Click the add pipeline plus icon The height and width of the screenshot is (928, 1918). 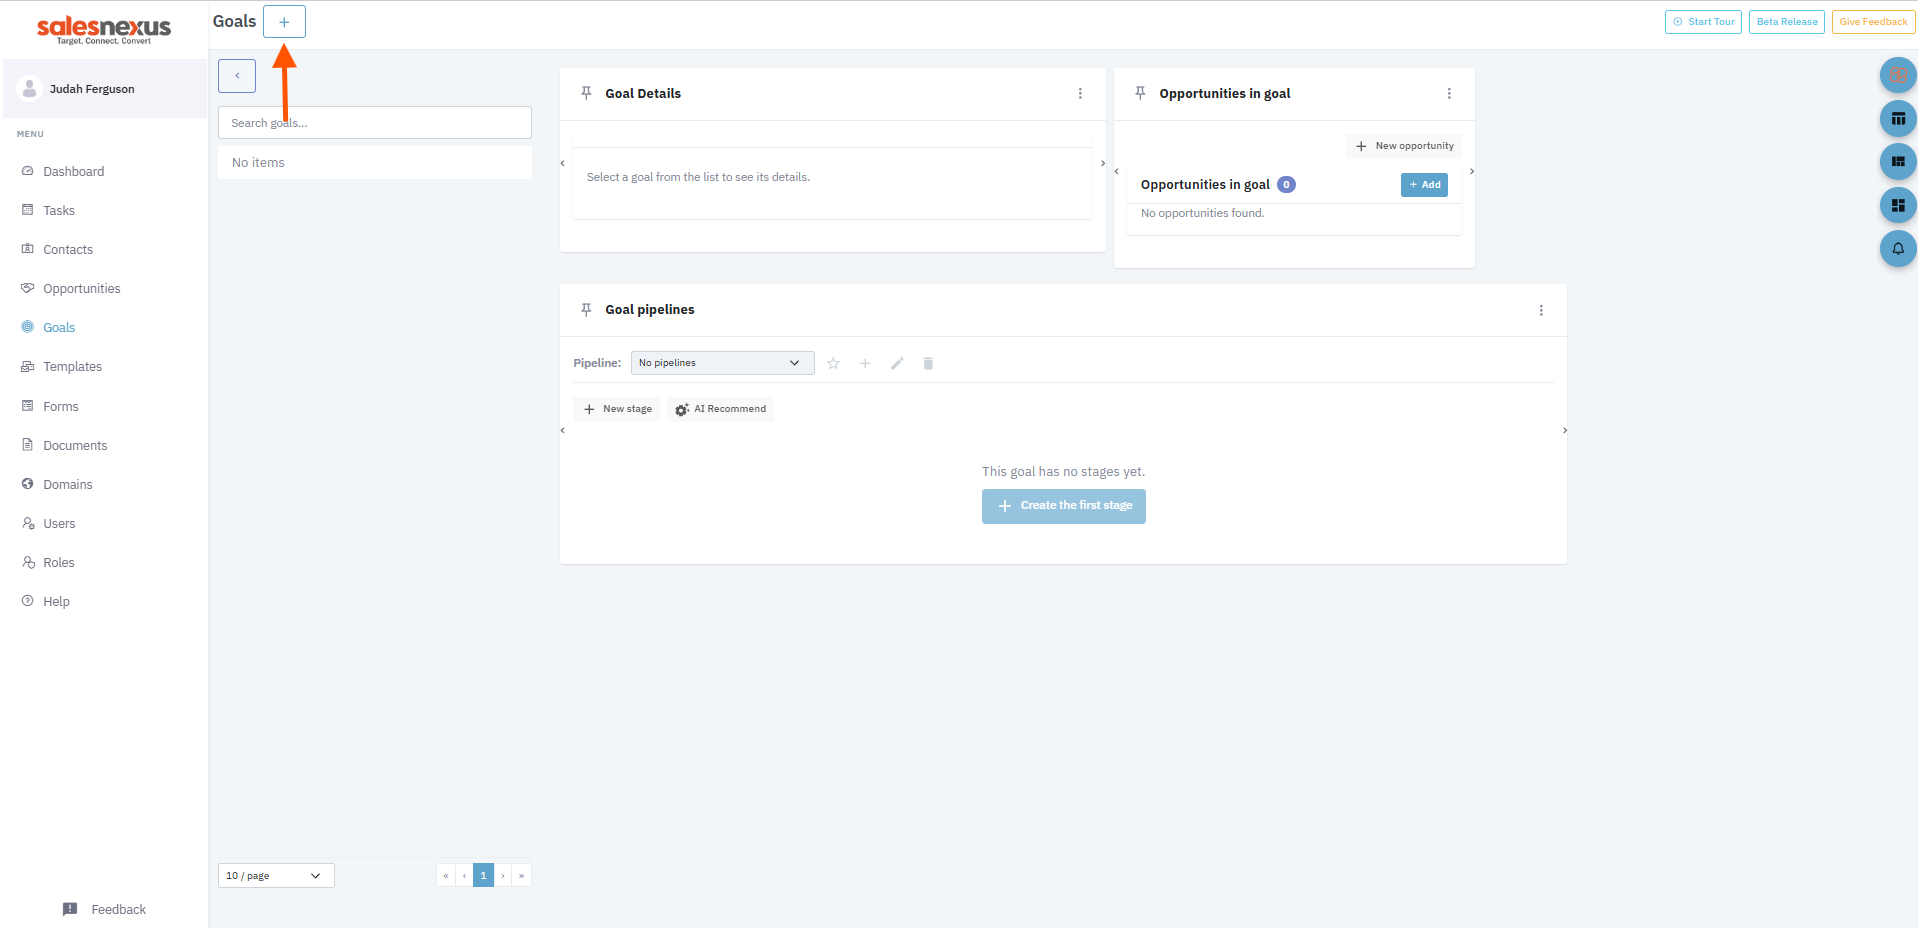pos(865,363)
